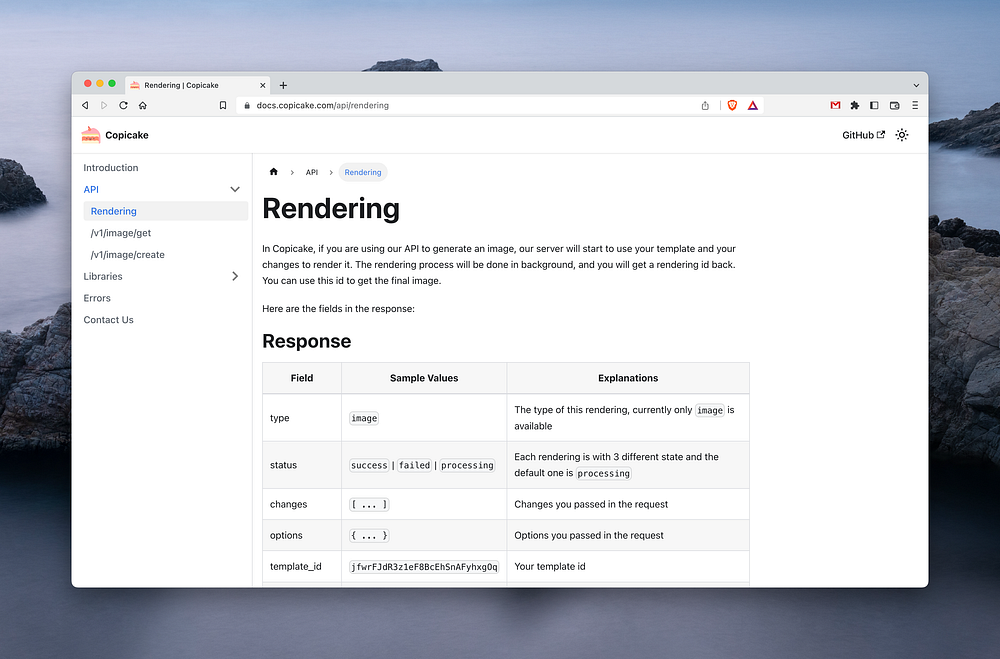Click the Response section heading
Screen dimensions: 1000x659
click(307, 341)
